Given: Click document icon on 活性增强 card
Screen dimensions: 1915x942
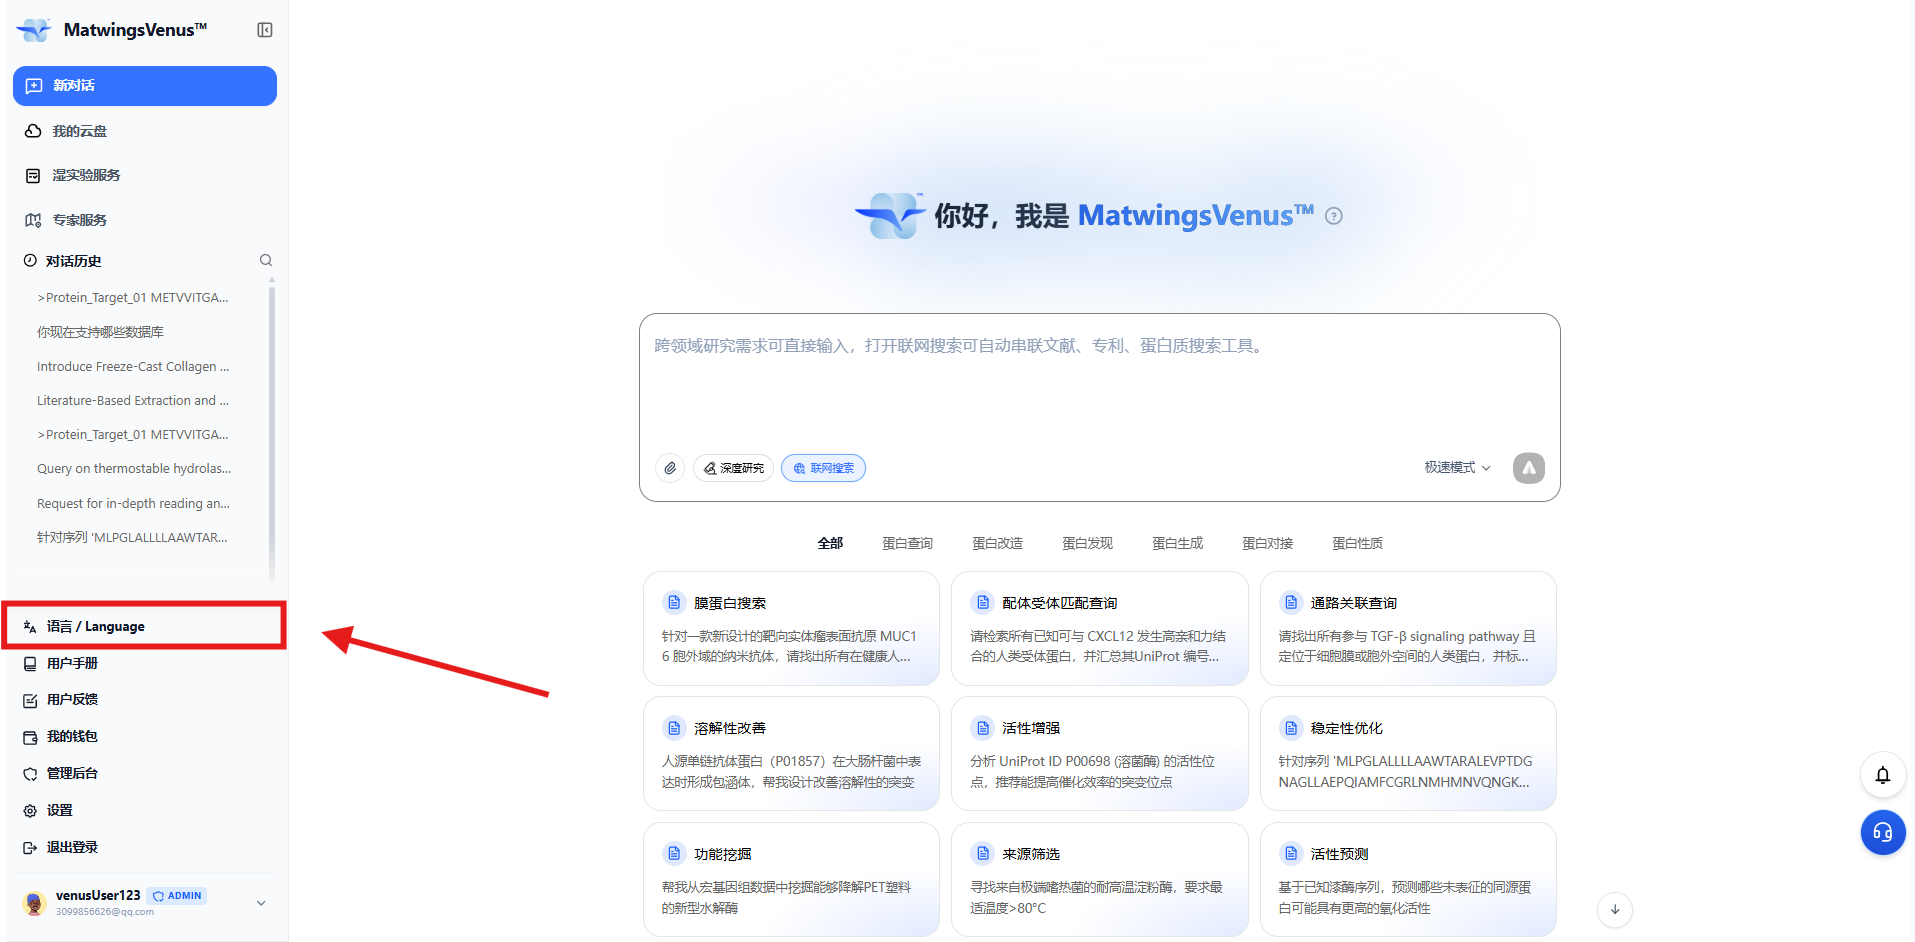Looking at the screenshot, I should click(x=983, y=727).
